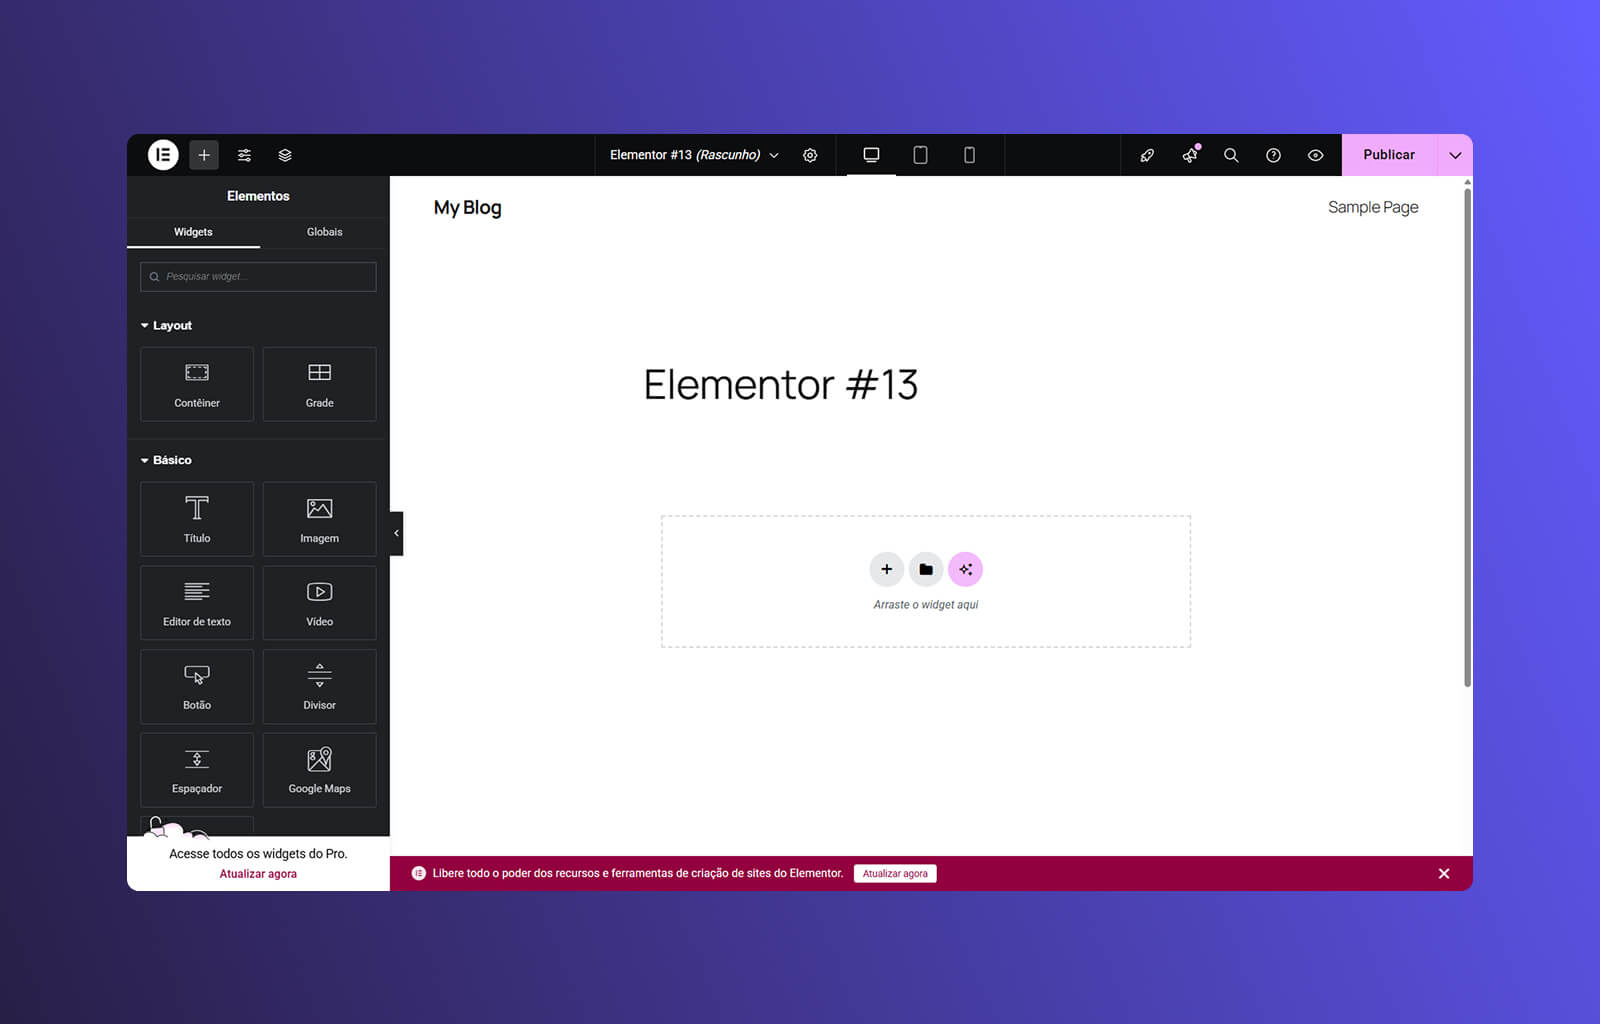Click the preview vertical scrollbar
This screenshot has height=1024, width=1600.
[x=1467, y=437]
